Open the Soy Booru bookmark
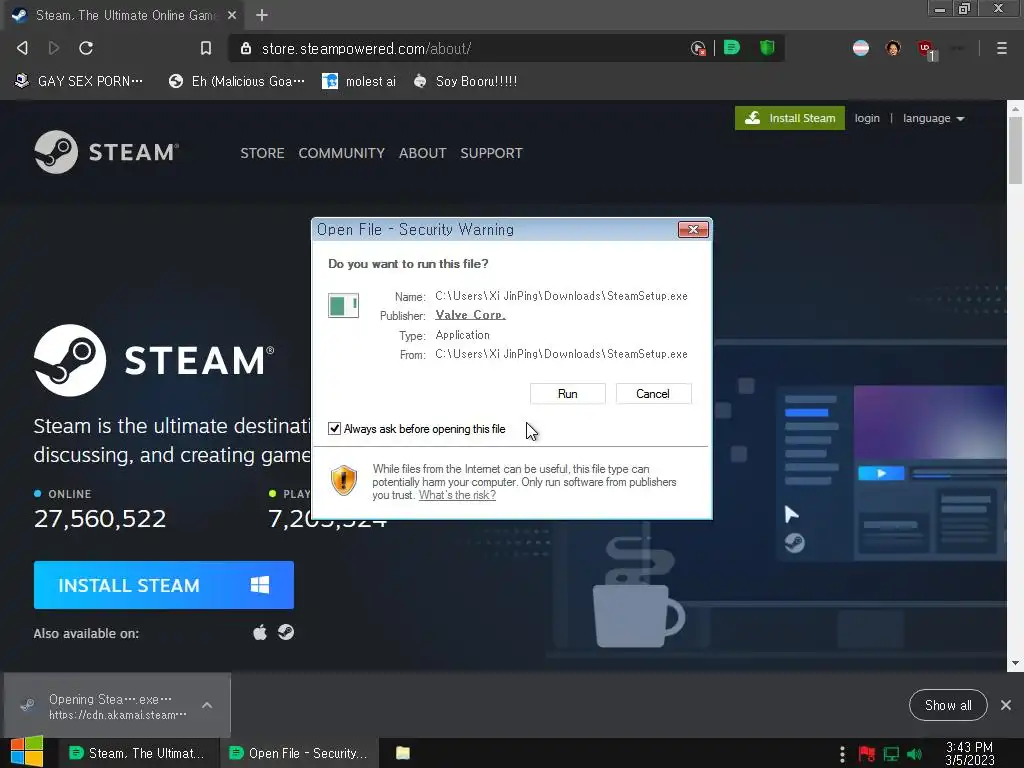Viewport: 1024px width, 768px height. [465, 81]
